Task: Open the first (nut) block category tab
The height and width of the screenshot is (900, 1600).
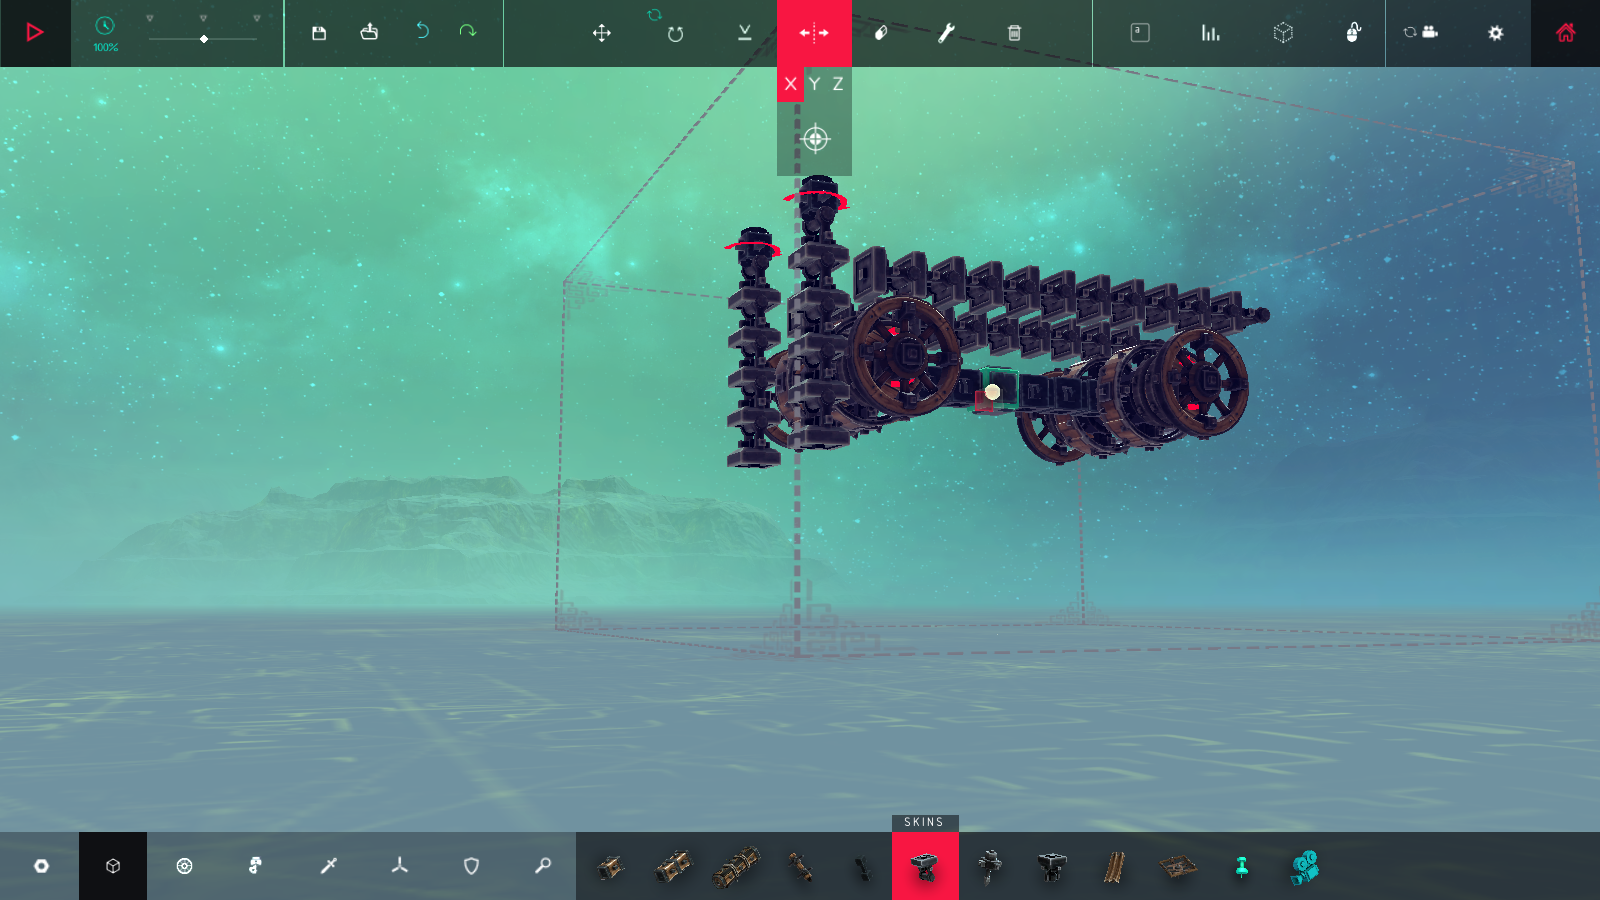Action: 41,866
